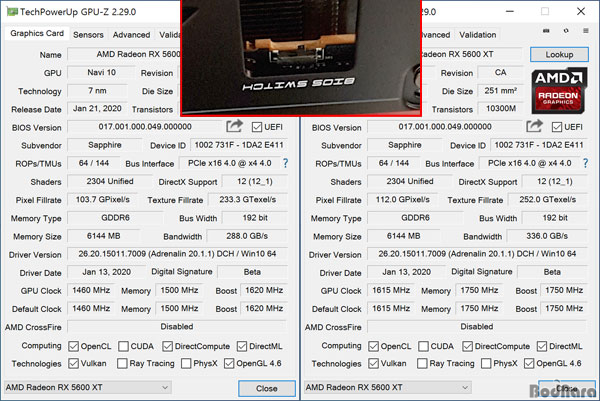
Task: Click AMD CrossFire Disabled field in left window
Action: (x=177, y=326)
